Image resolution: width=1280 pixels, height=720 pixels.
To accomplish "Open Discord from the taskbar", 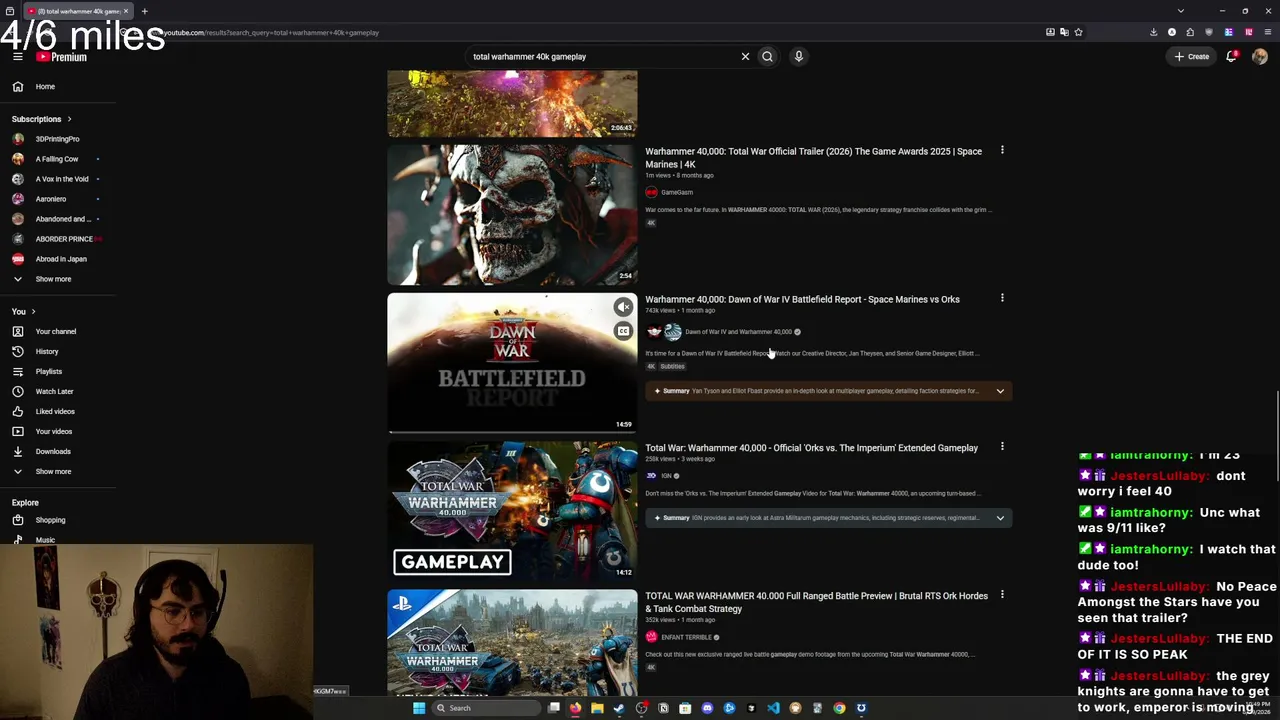I will (x=707, y=708).
